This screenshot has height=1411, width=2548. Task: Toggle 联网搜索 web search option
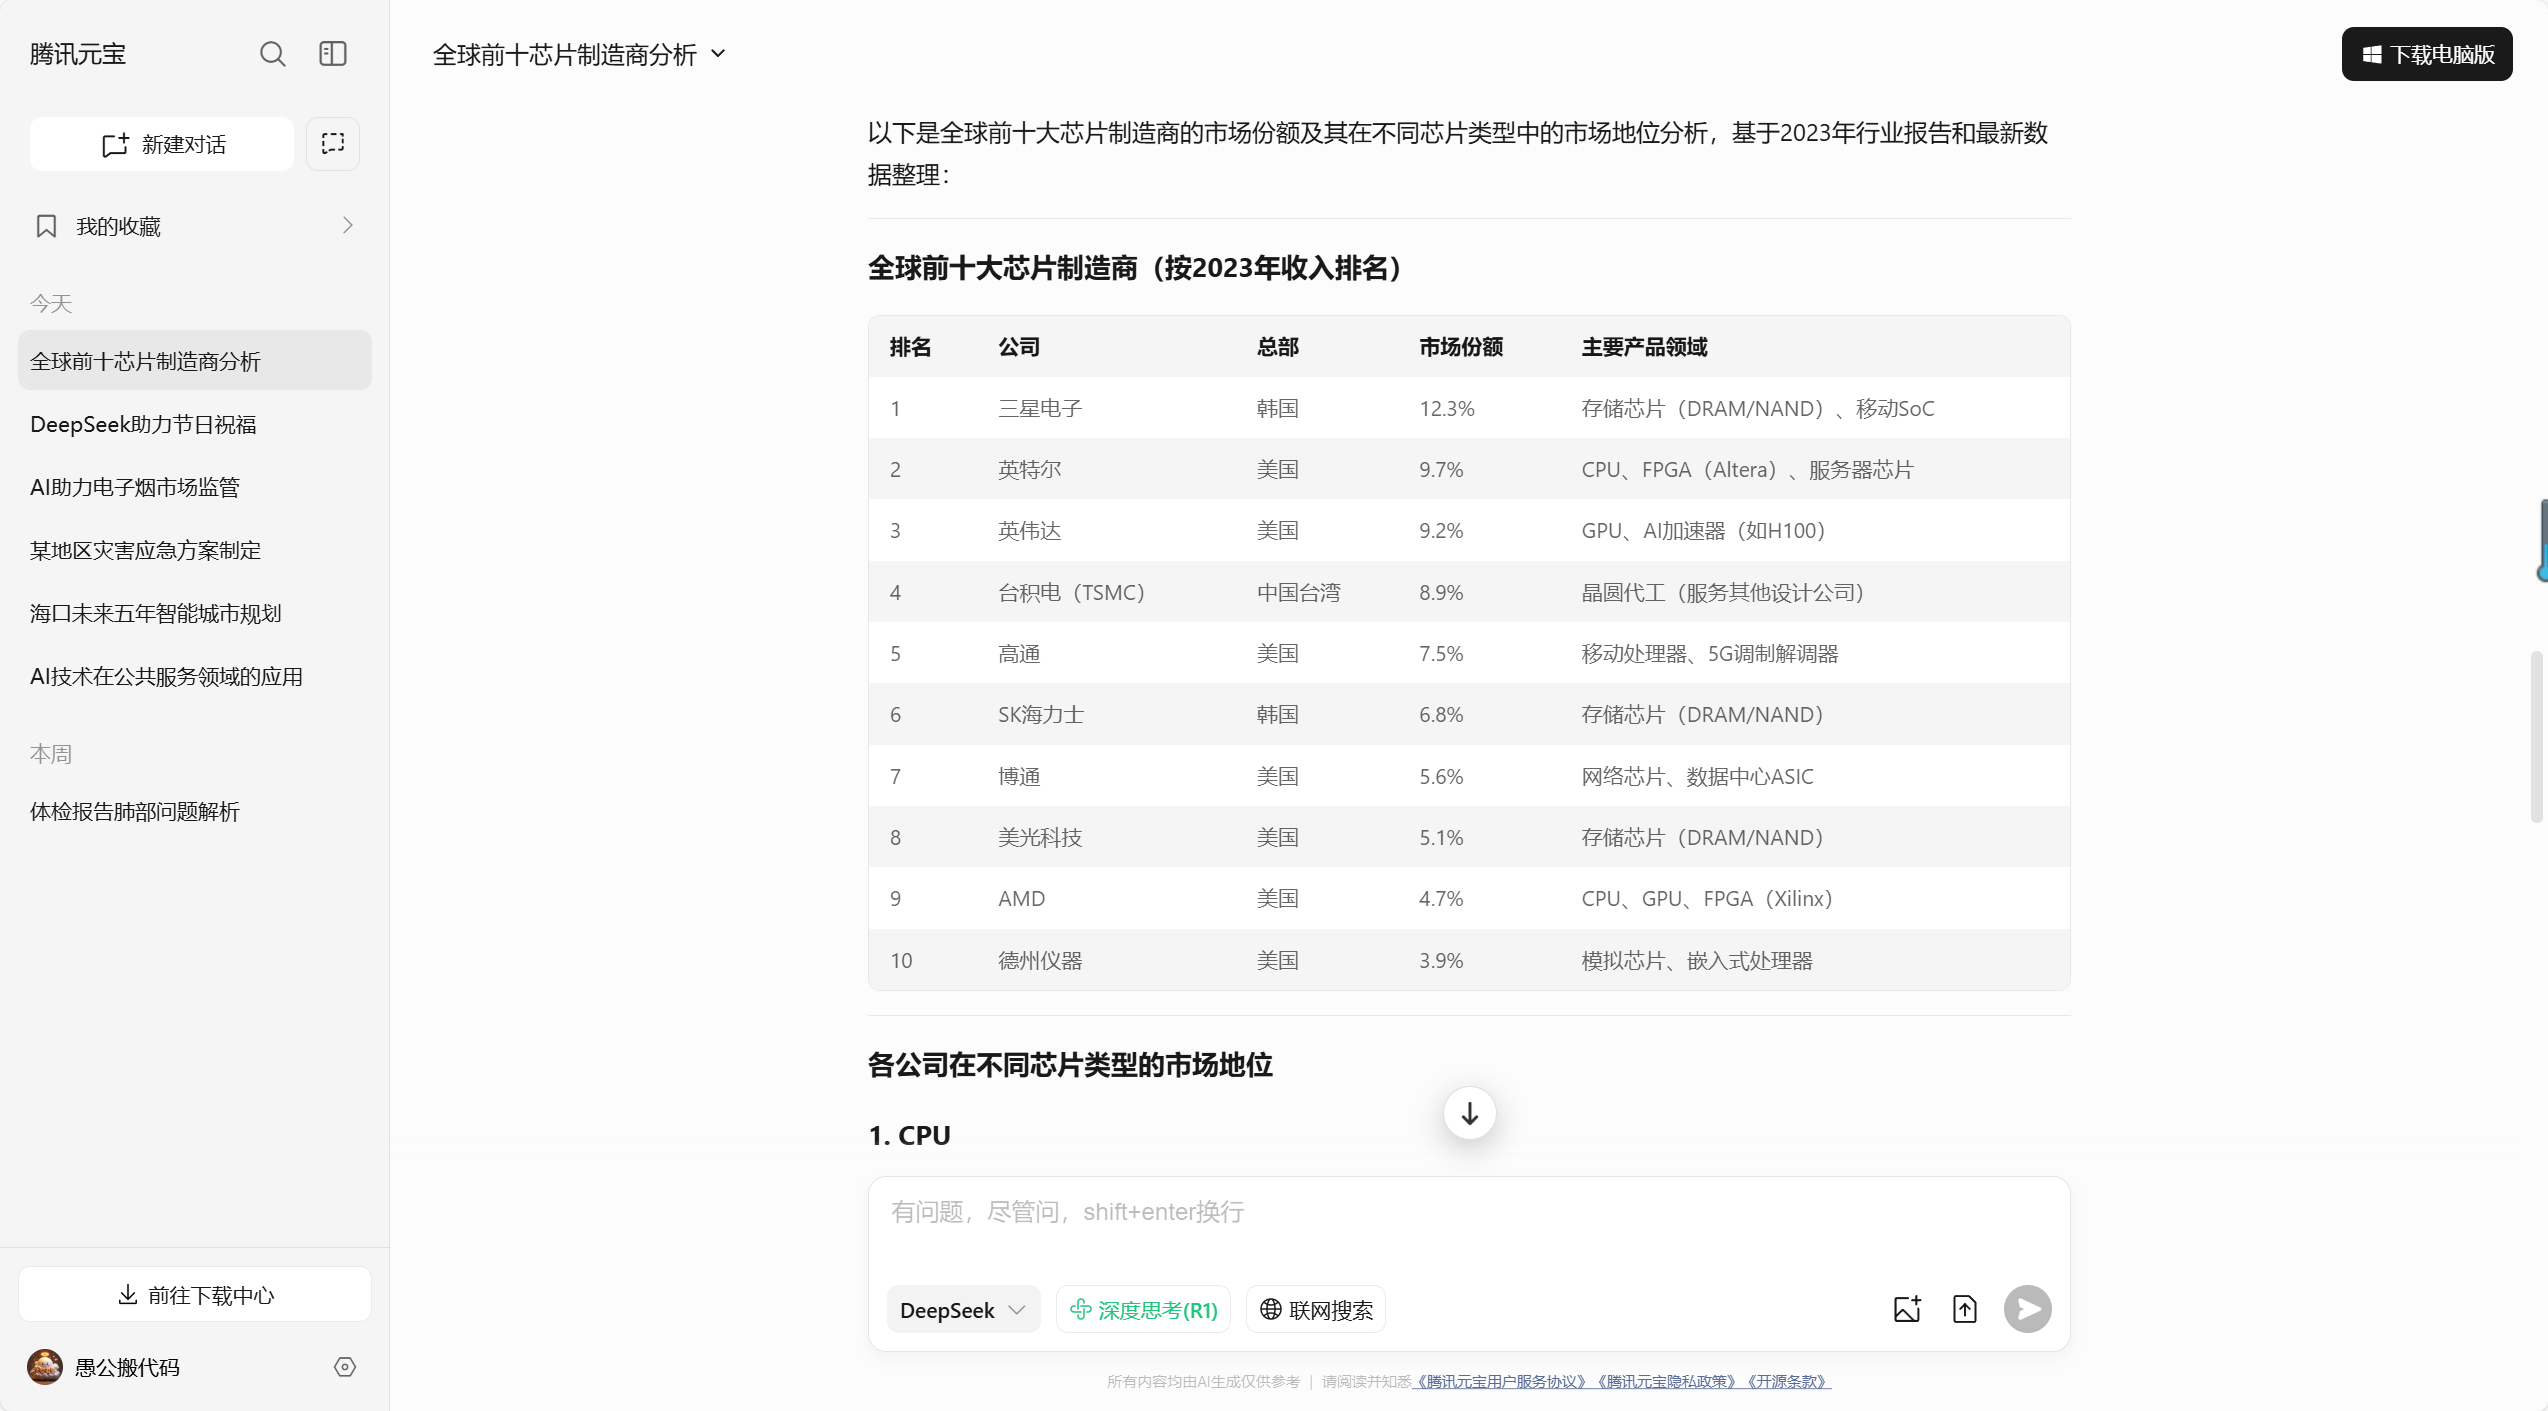tap(1316, 1310)
